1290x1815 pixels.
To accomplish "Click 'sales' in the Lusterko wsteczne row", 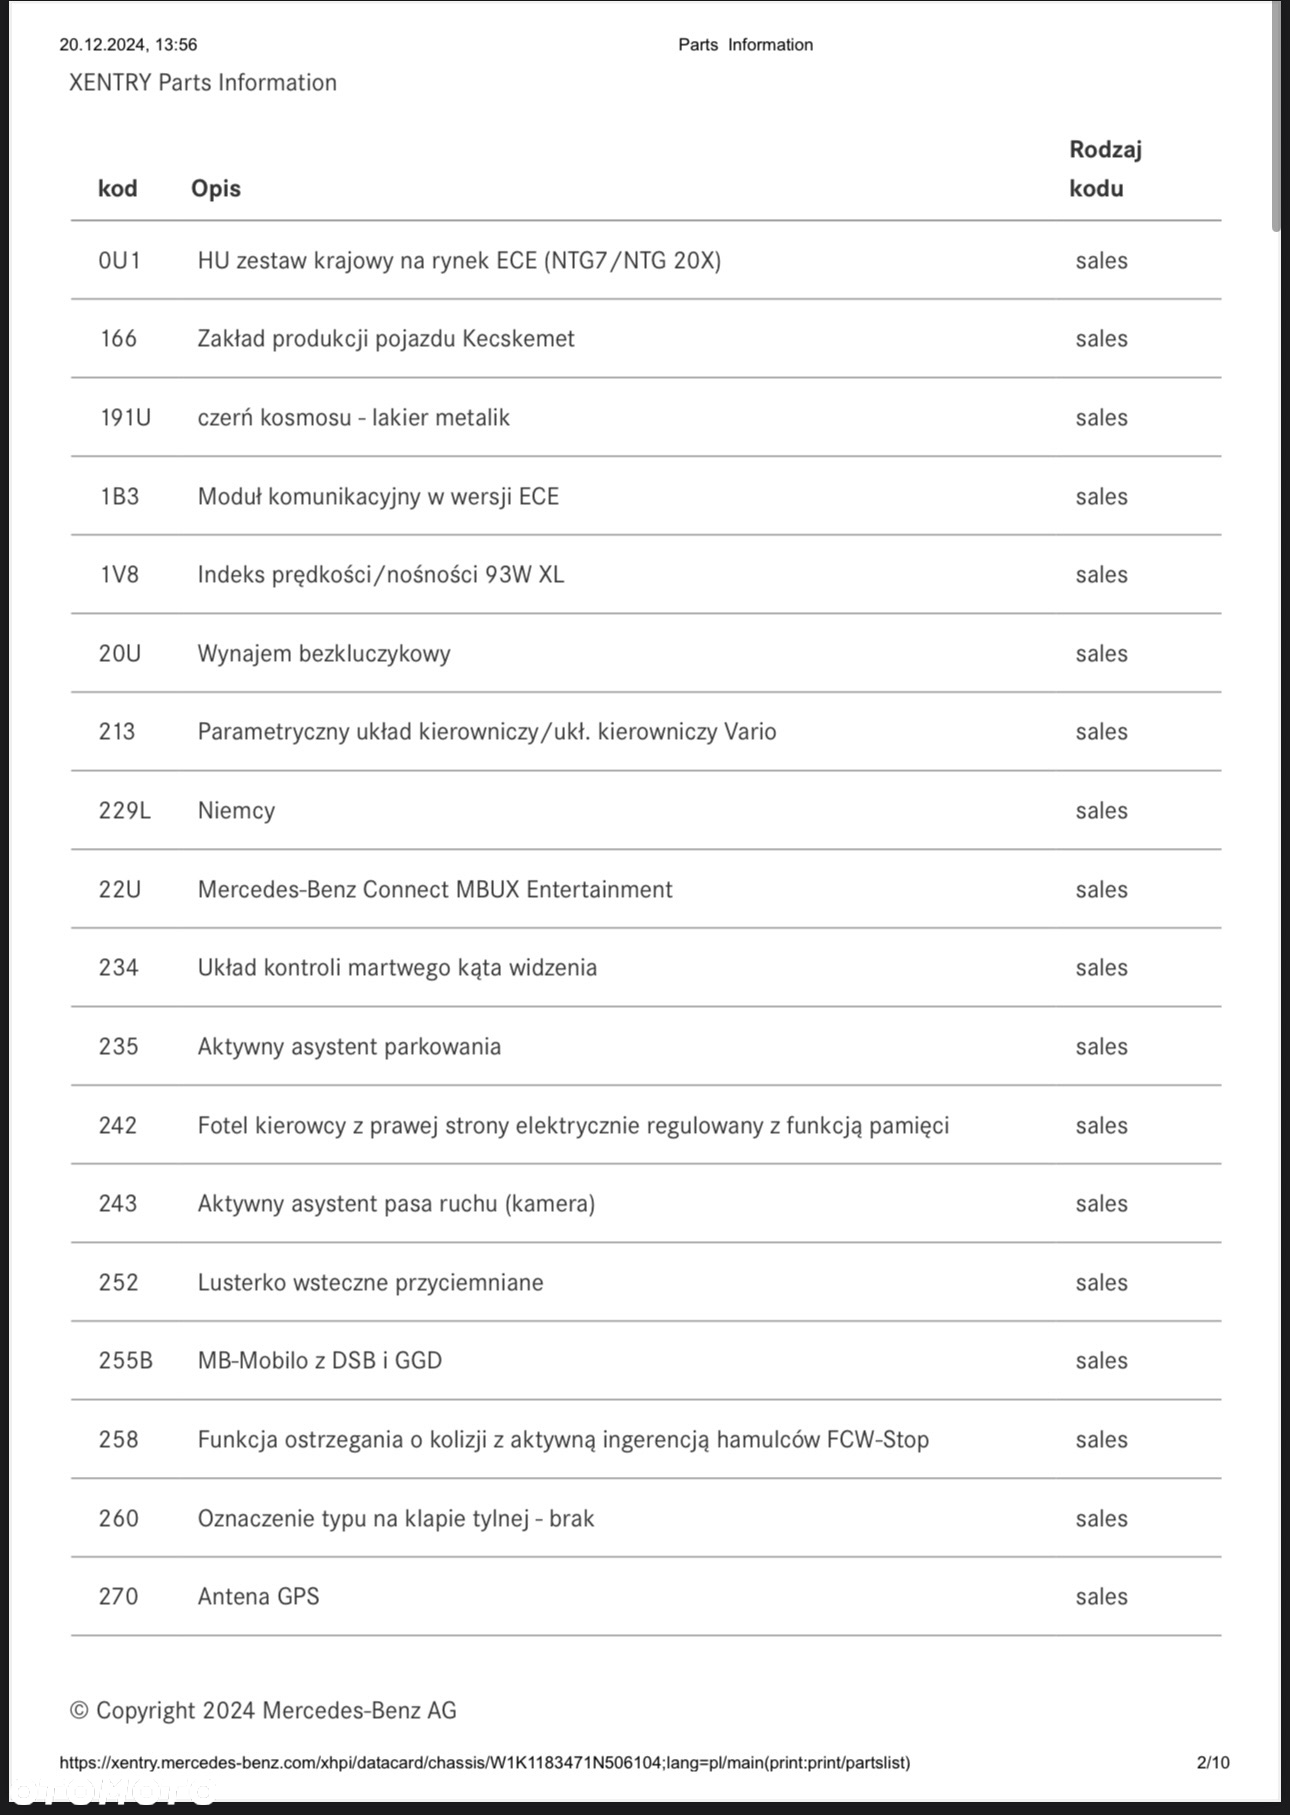I will (x=1101, y=1282).
